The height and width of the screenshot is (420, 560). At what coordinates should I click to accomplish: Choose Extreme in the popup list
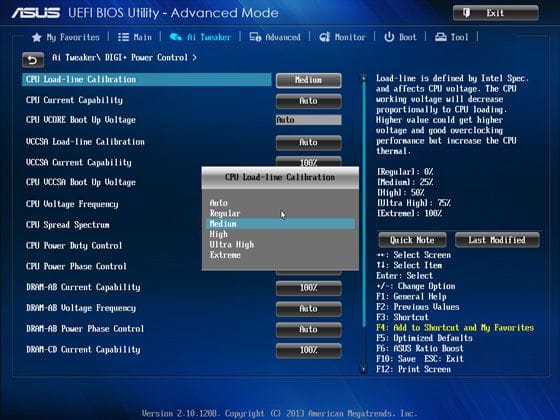pyautogui.click(x=280, y=255)
